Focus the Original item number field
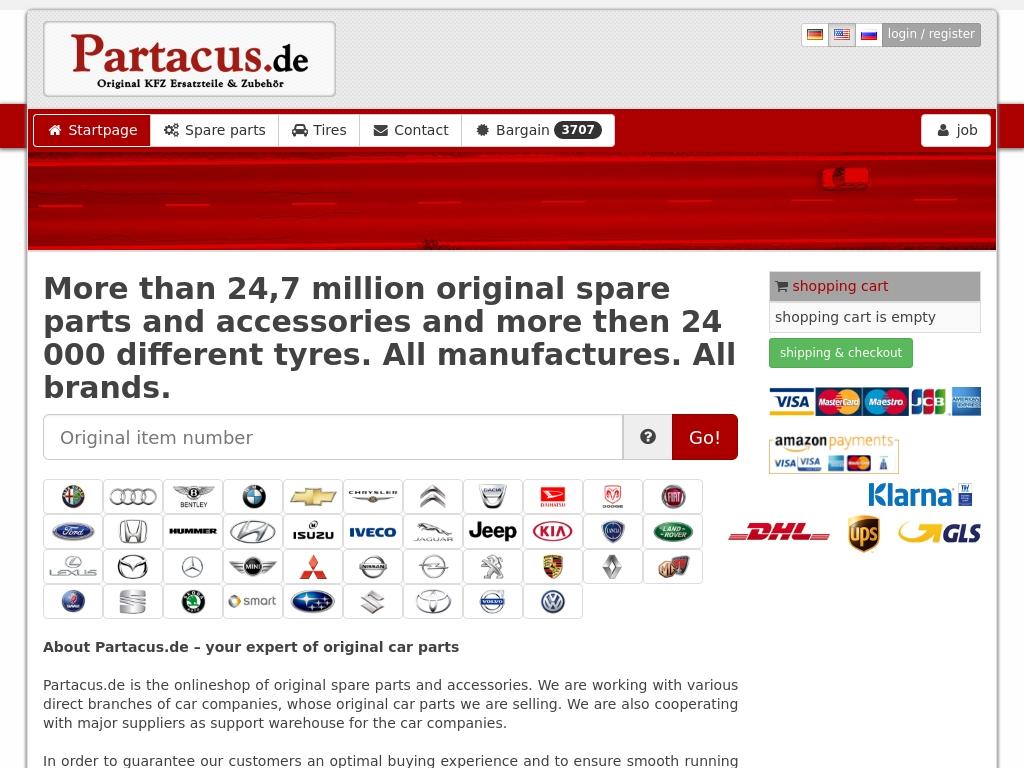The width and height of the screenshot is (1024, 768). (x=333, y=437)
